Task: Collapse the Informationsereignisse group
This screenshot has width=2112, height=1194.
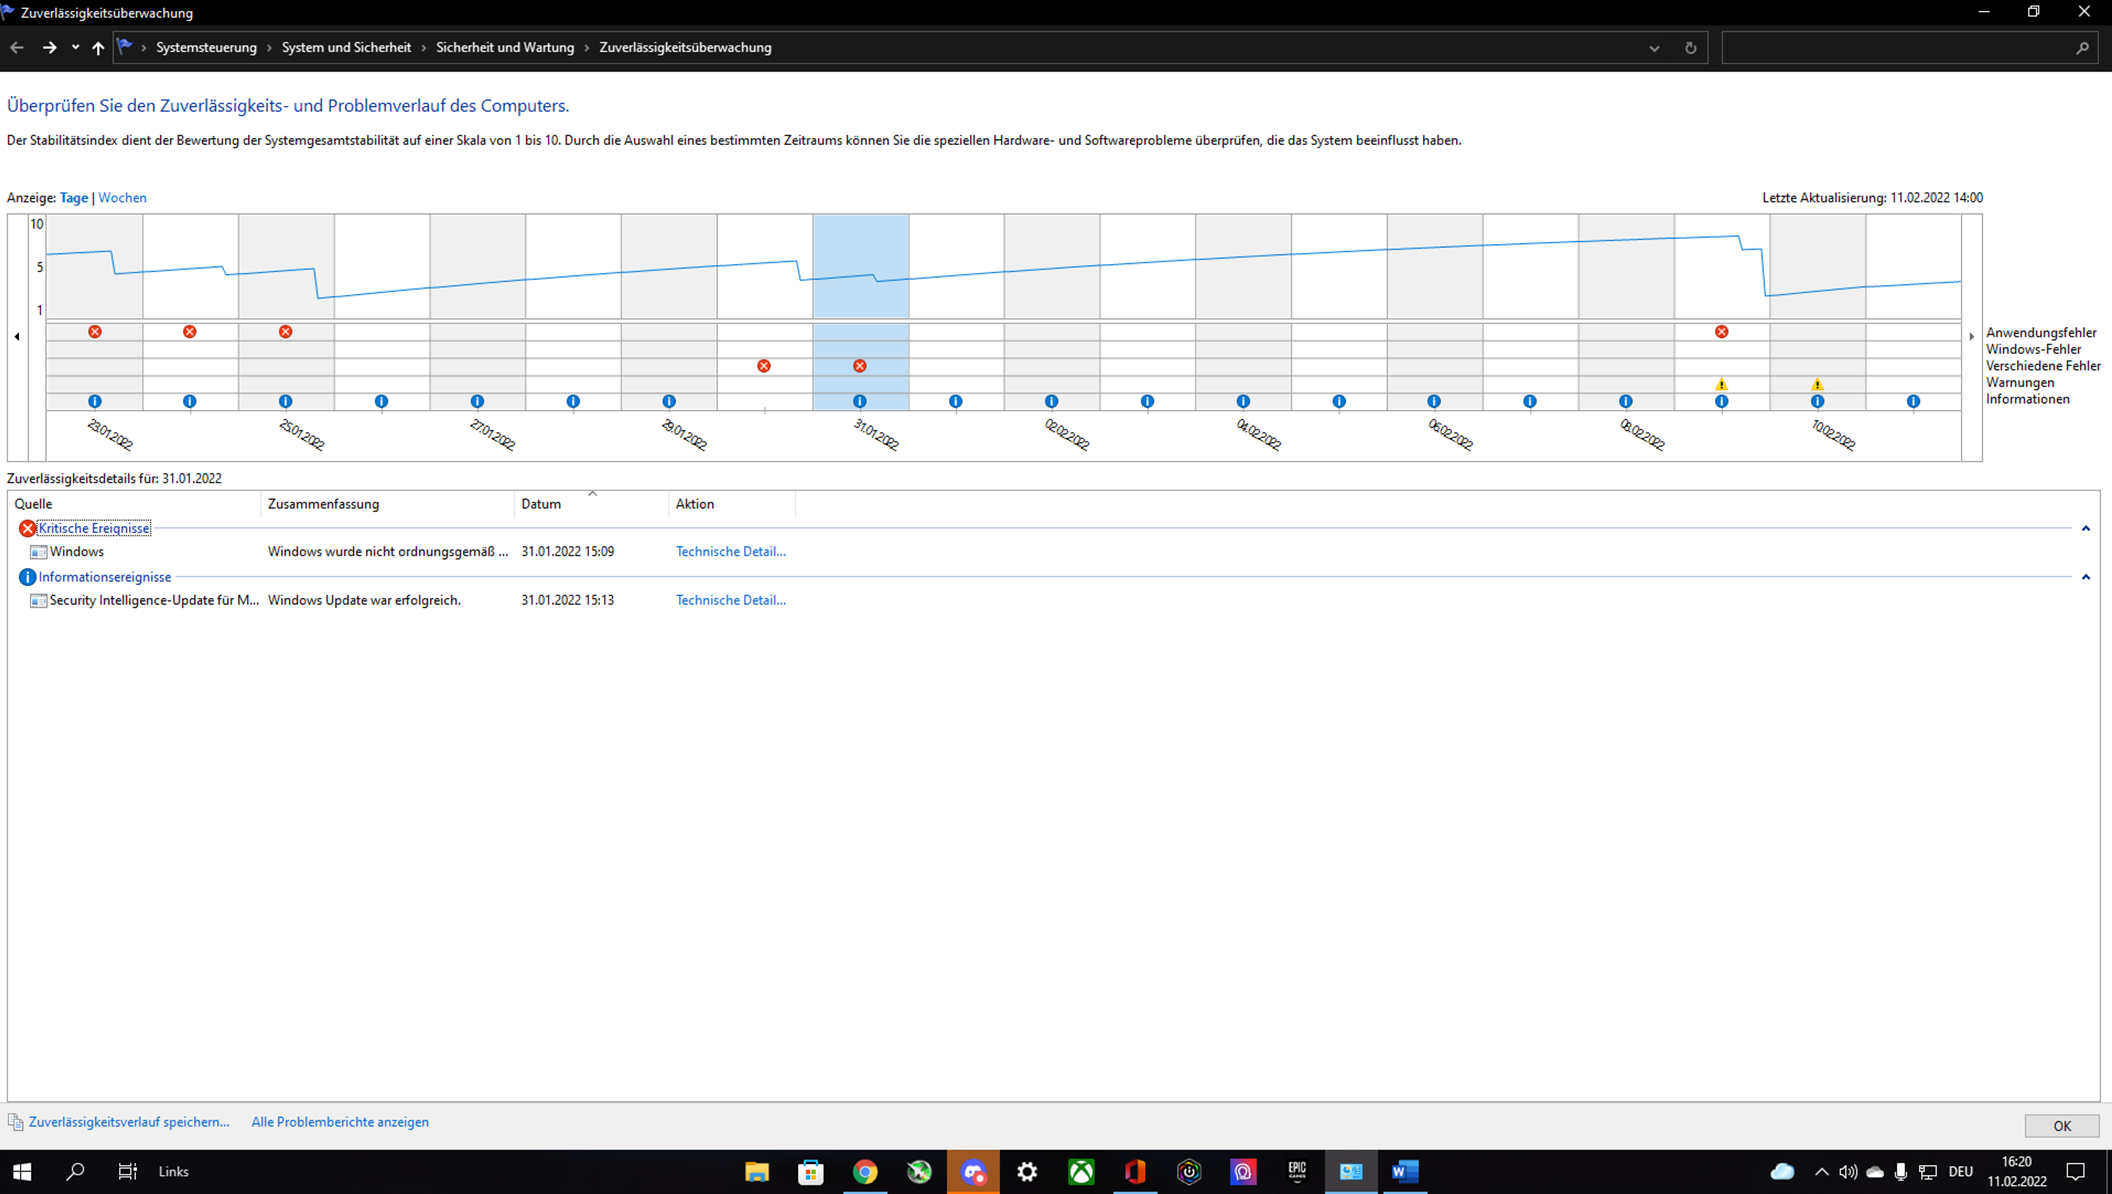Action: (2085, 577)
